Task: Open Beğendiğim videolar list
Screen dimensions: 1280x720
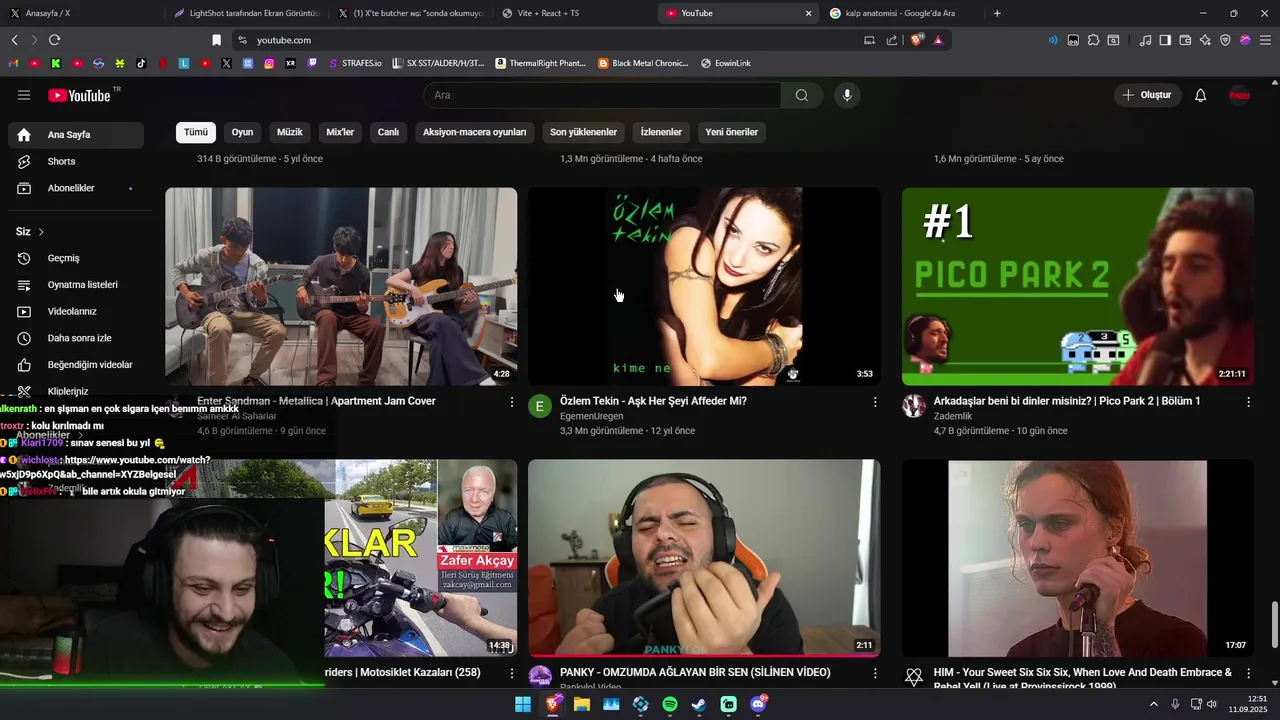Action: (x=76, y=365)
